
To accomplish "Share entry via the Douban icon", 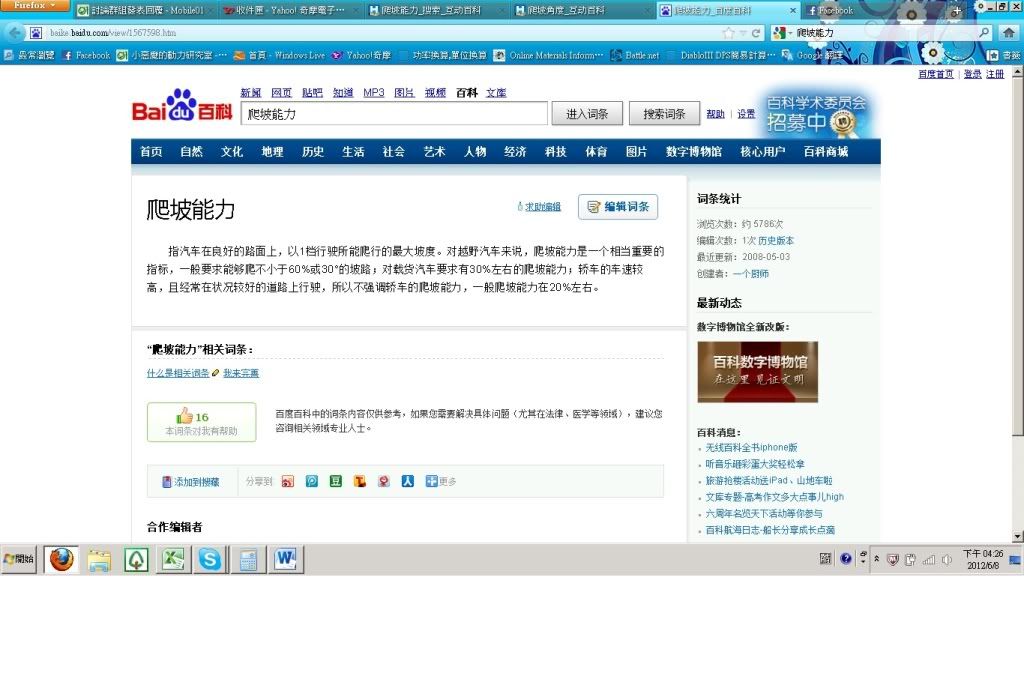I will (x=336, y=481).
